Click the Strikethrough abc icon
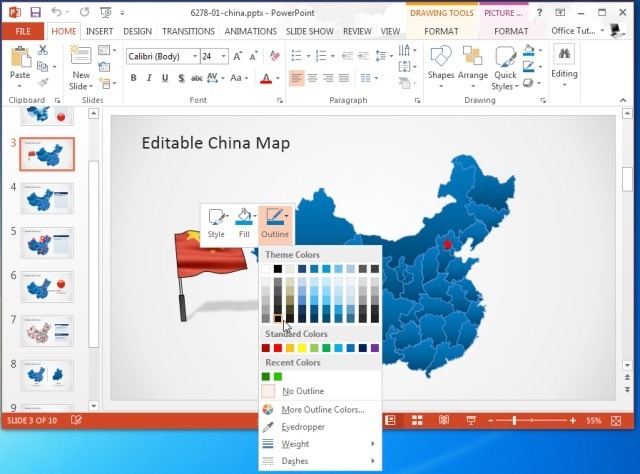The image size is (640, 474). click(197, 78)
